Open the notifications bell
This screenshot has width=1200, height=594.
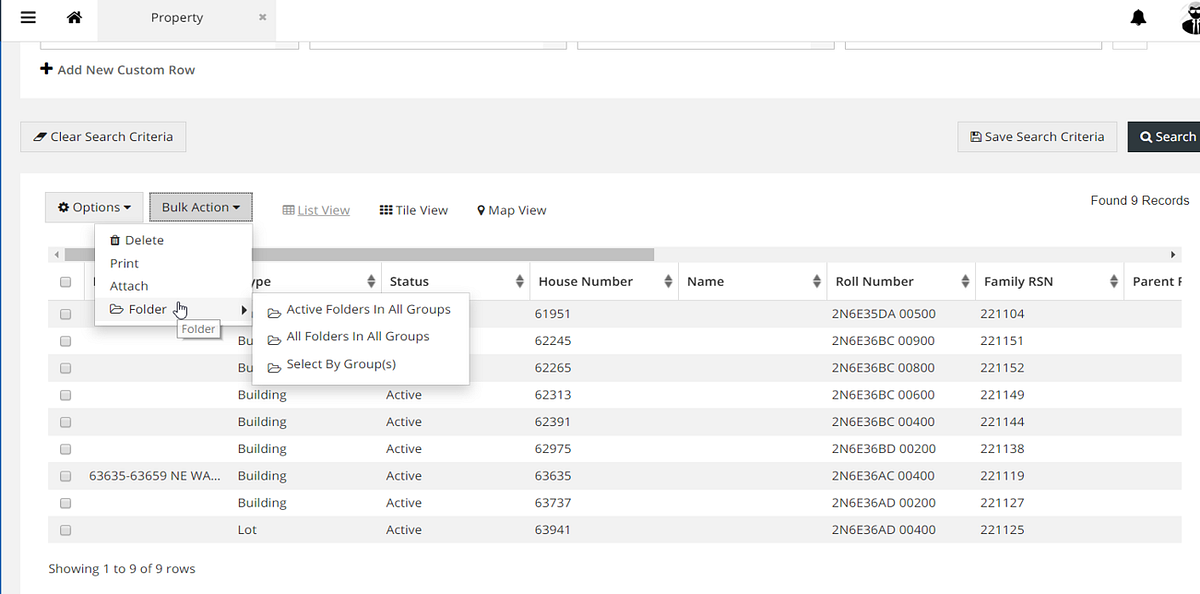tap(1138, 18)
